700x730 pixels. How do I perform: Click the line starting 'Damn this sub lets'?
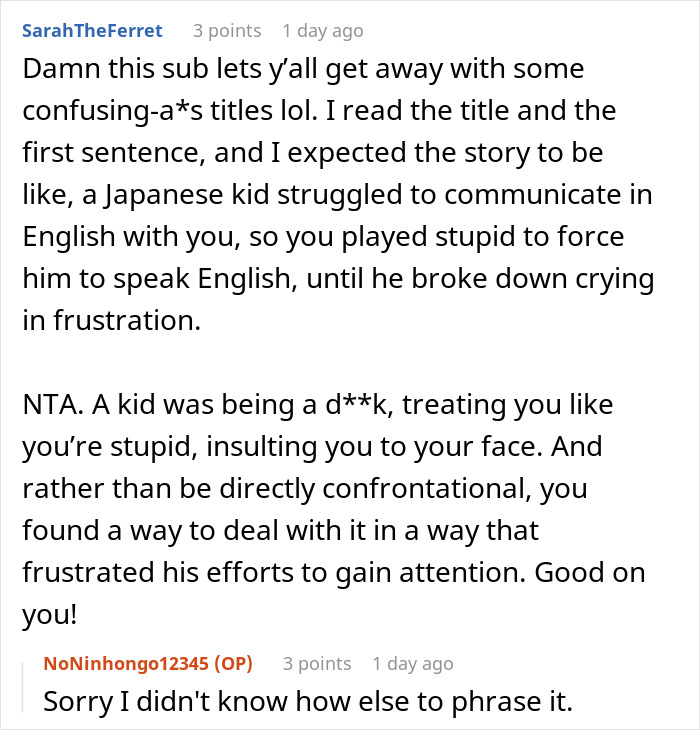[302, 71]
